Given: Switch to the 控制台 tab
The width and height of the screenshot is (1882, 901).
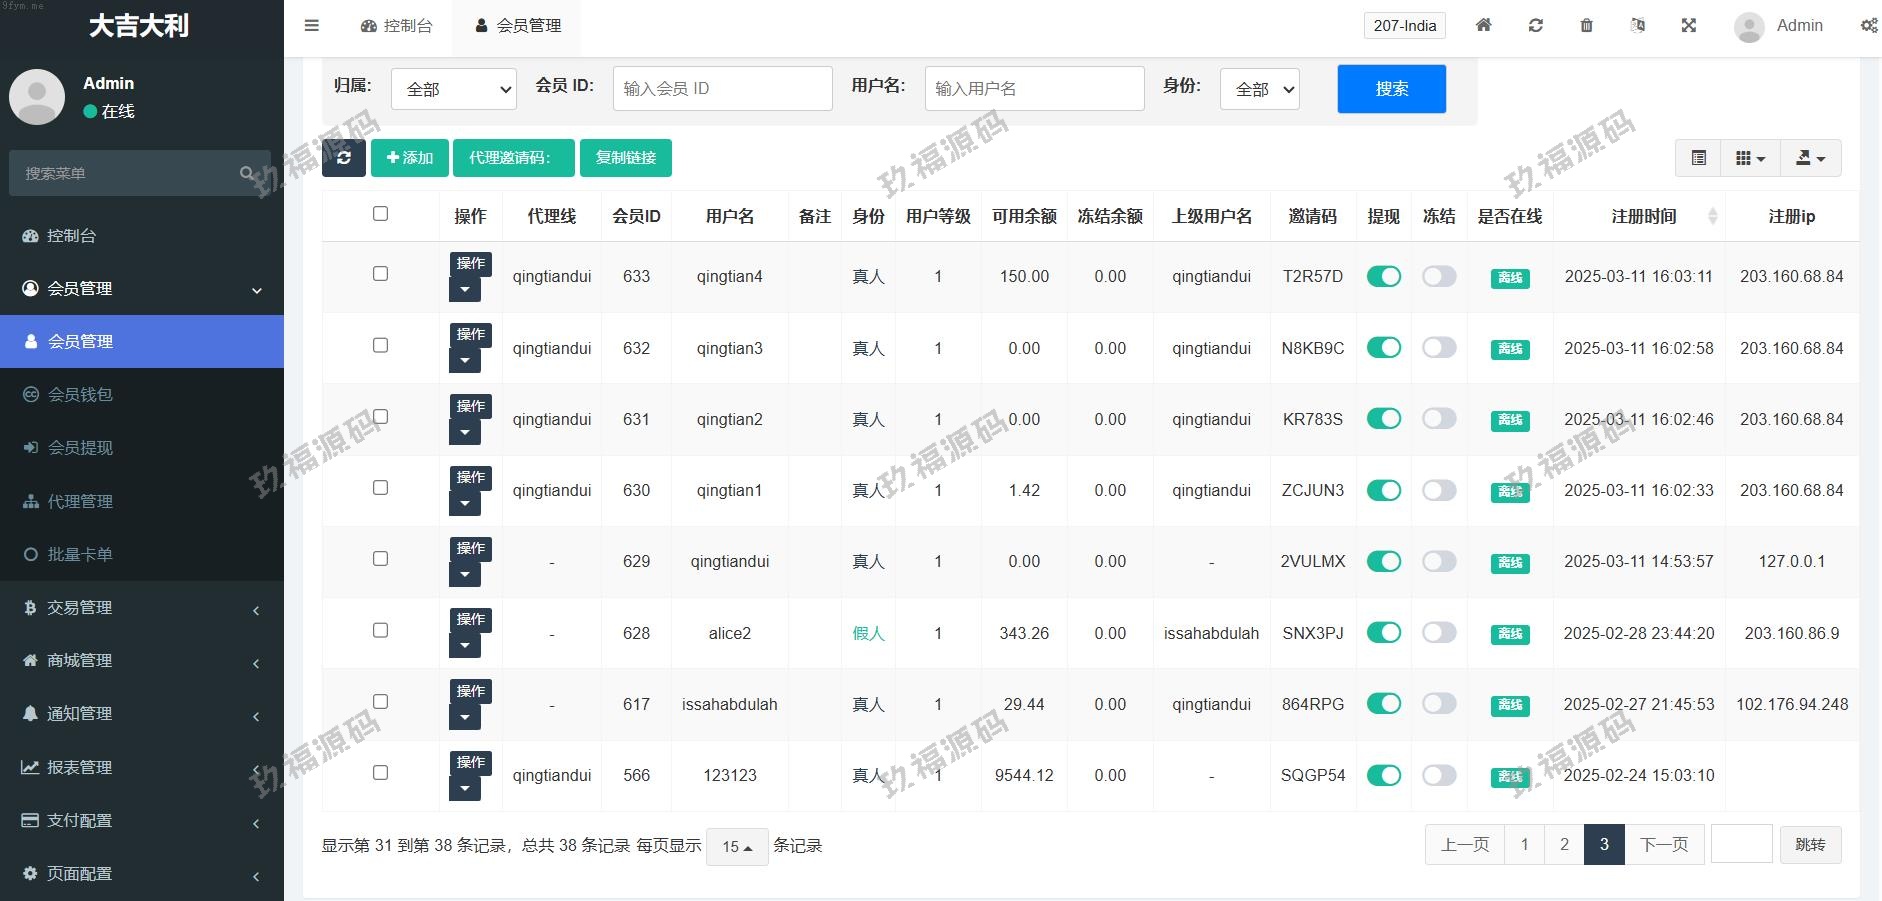Looking at the screenshot, I should click(397, 26).
